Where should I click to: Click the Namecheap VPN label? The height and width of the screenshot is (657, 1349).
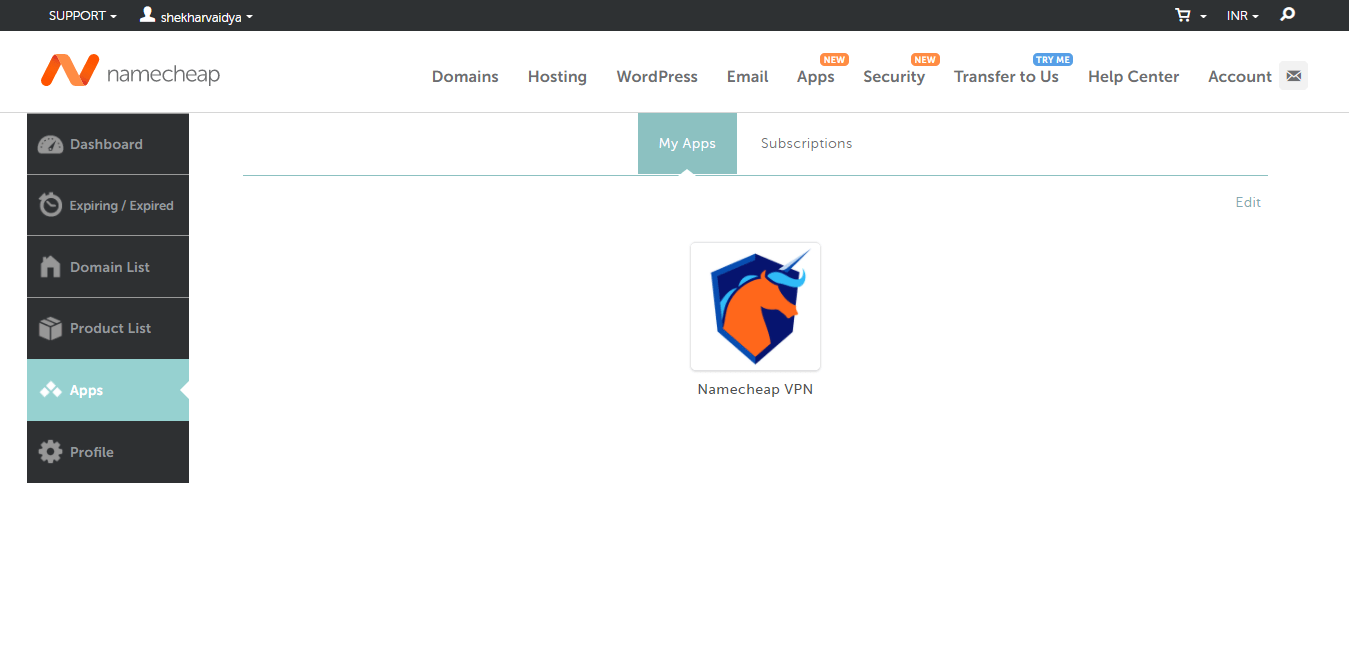point(755,389)
